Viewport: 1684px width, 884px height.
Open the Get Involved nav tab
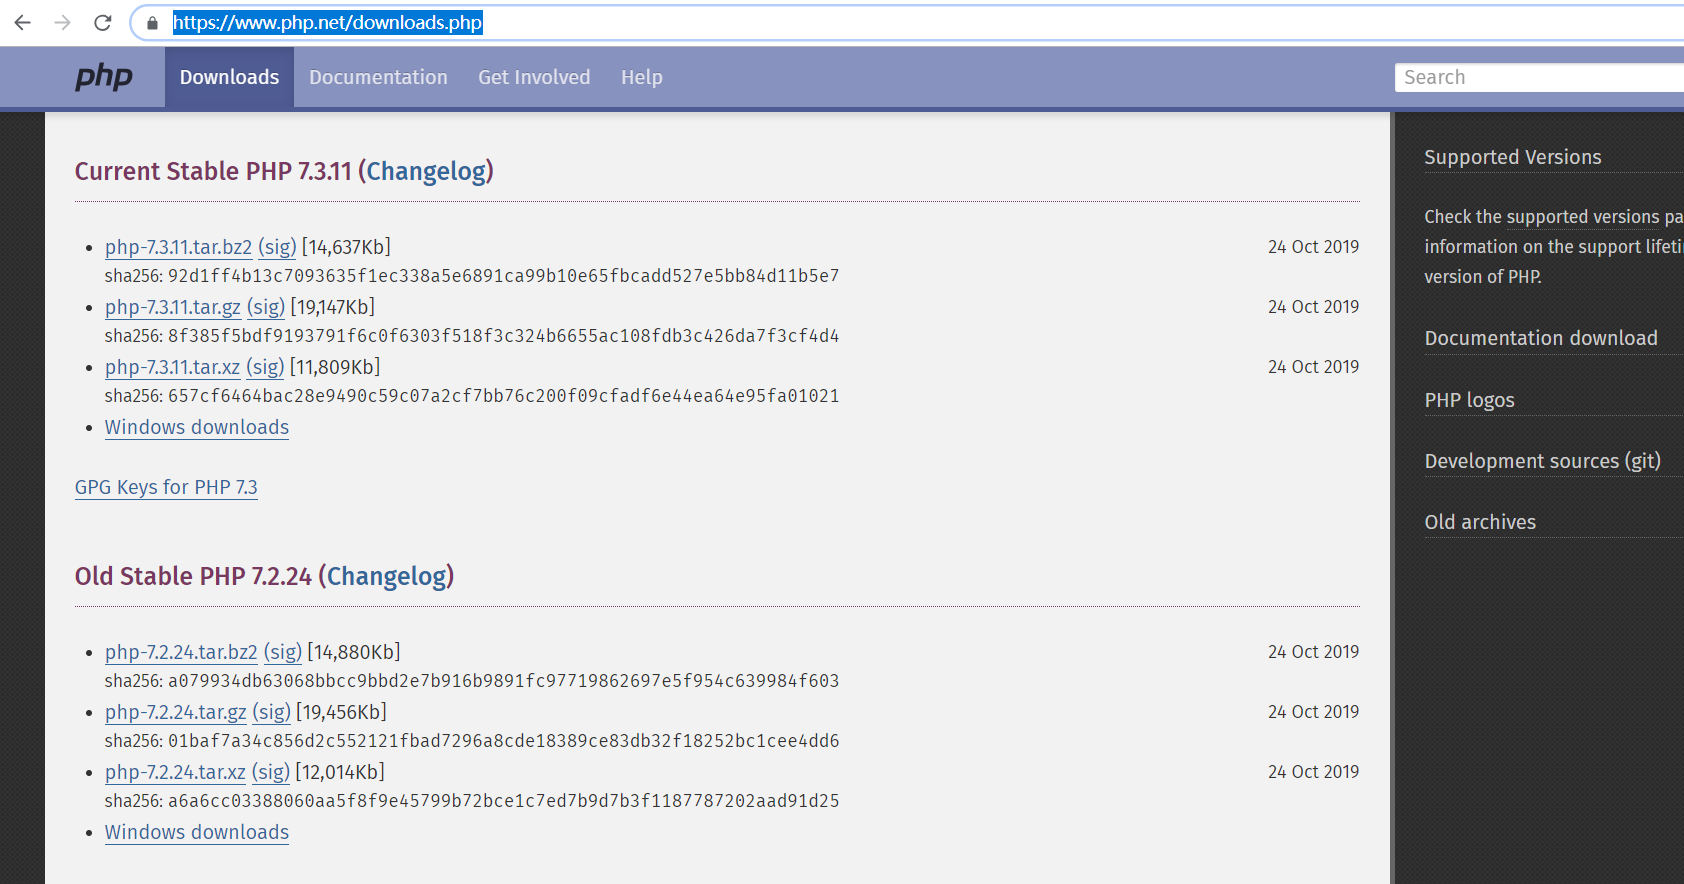point(534,77)
